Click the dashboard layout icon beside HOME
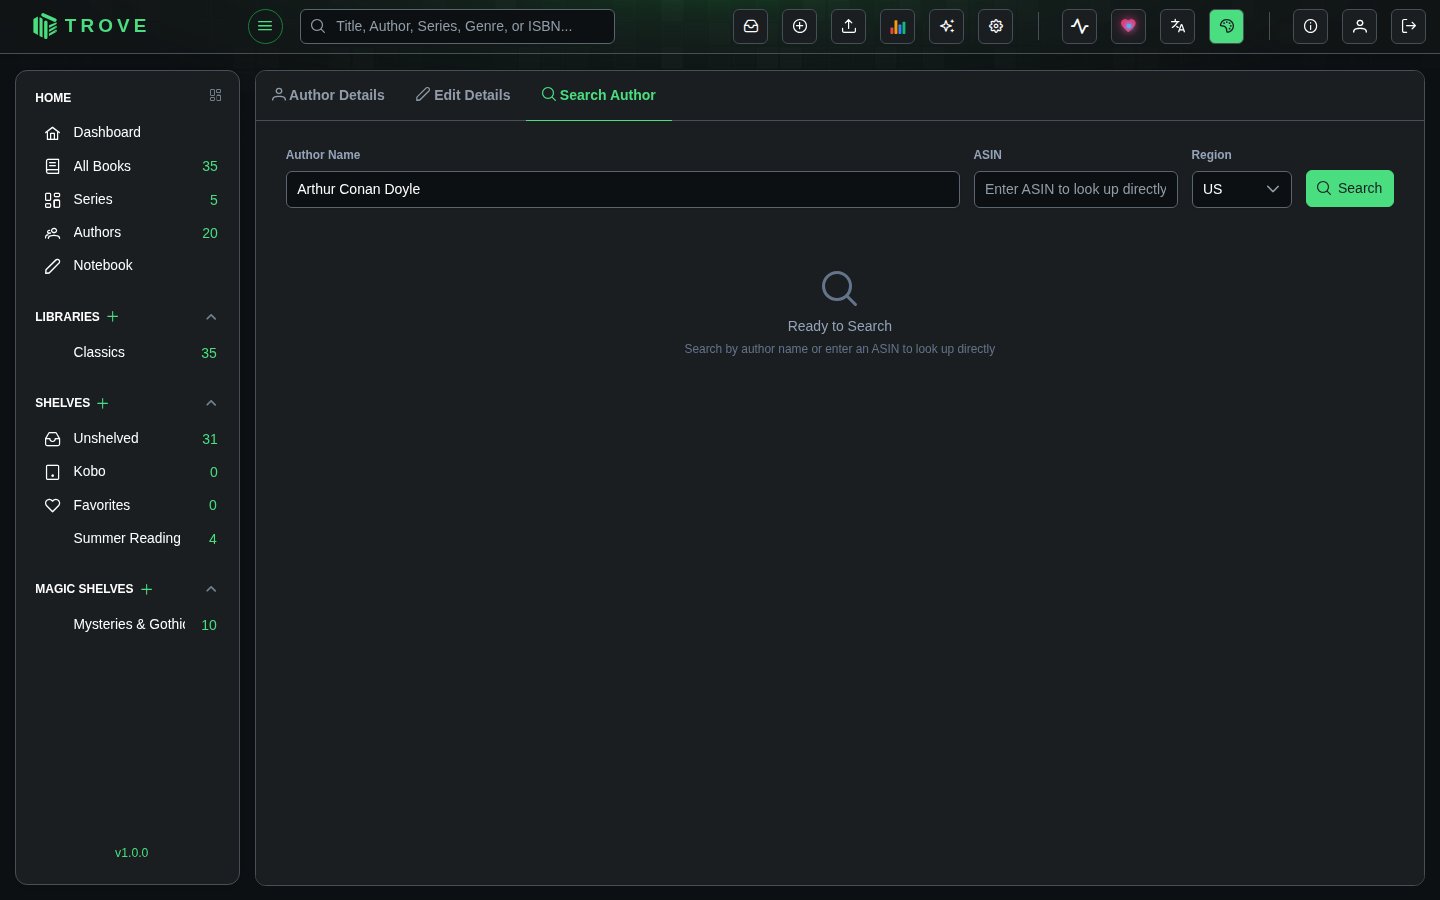Viewport: 1440px width, 900px height. [x=215, y=95]
